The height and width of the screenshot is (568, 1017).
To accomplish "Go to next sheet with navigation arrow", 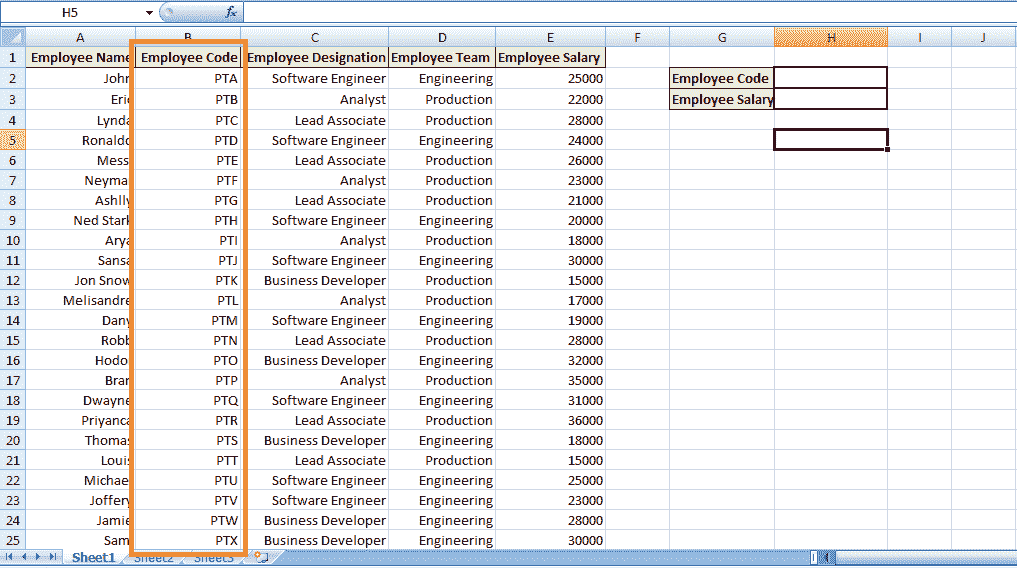I will tap(38, 557).
